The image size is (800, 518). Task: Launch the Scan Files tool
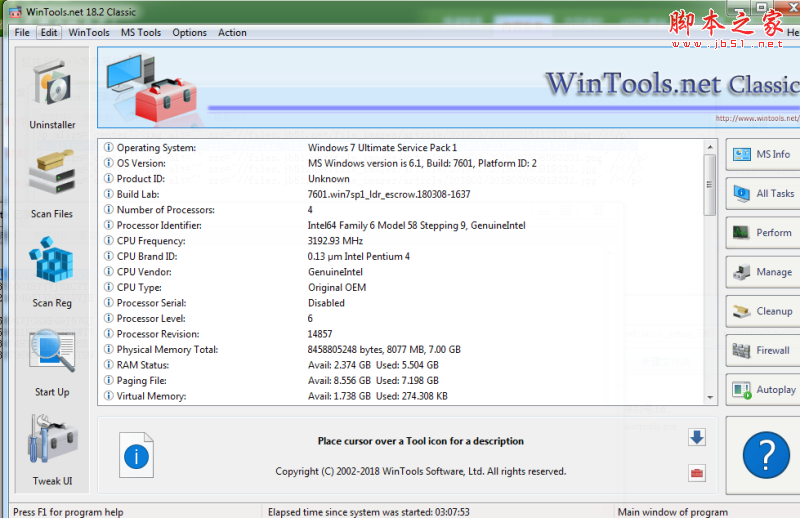pos(52,184)
